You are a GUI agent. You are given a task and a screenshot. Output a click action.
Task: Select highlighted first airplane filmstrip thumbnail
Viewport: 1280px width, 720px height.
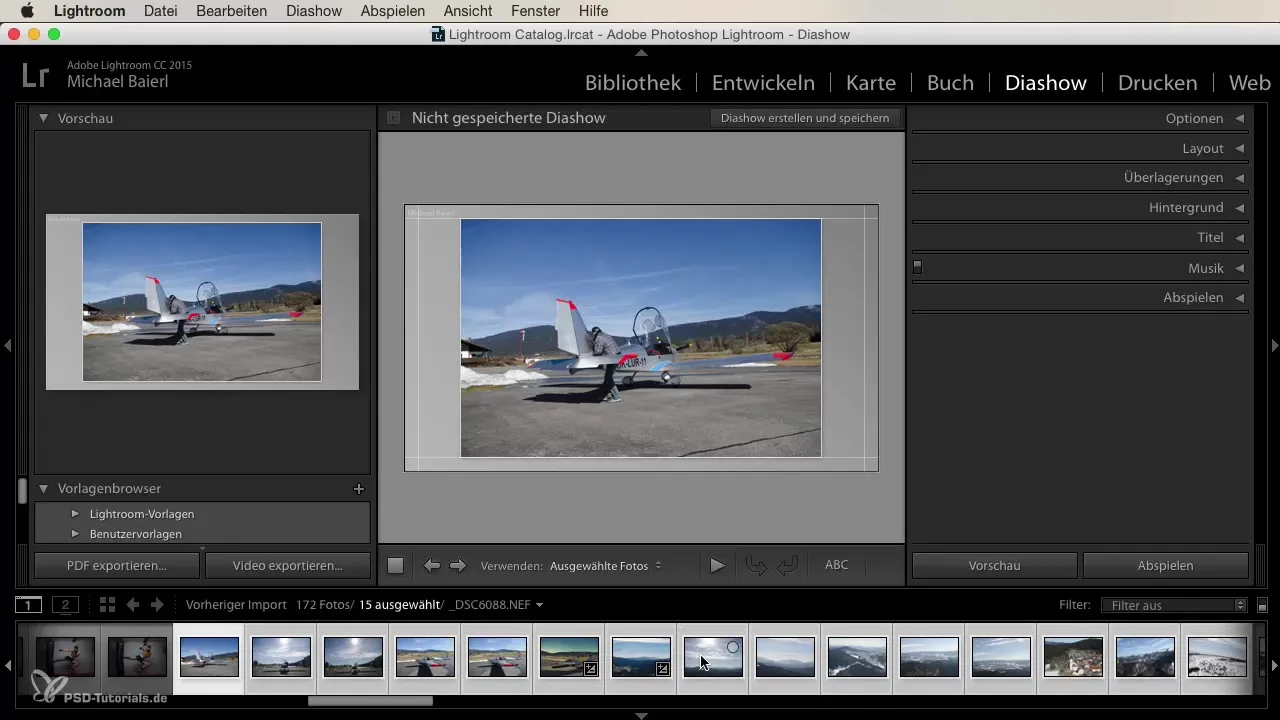tap(209, 657)
